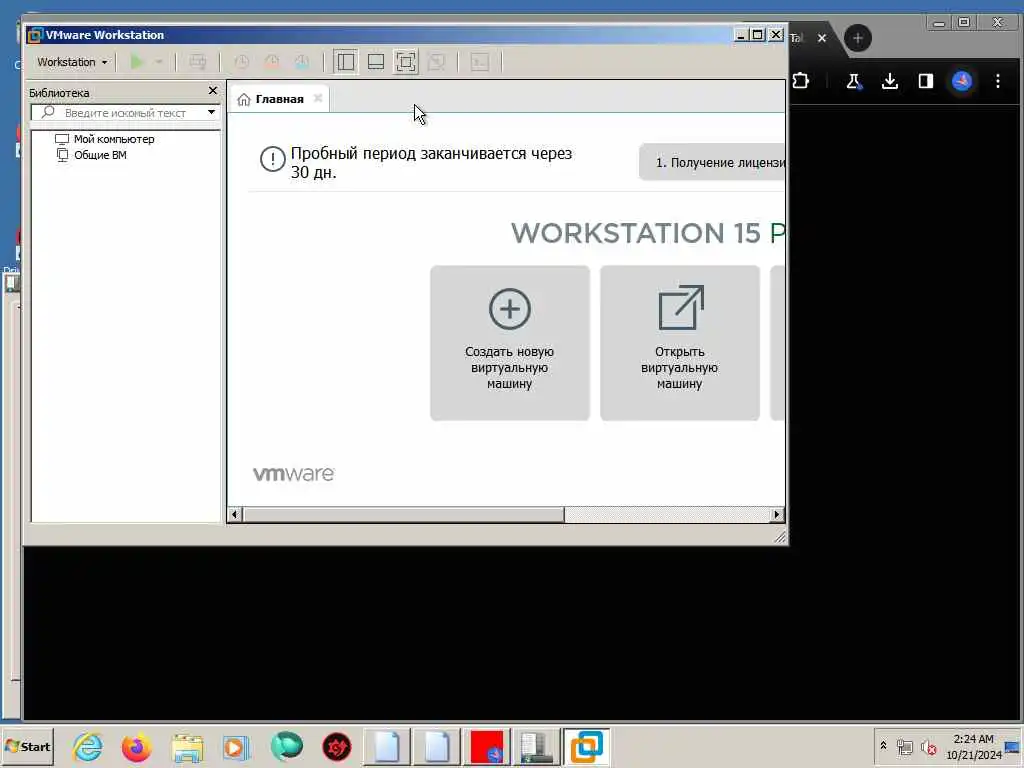Click the Revert Snapshot toolbar icon
This screenshot has width=1024, height=768.
(x=272, y=62)
